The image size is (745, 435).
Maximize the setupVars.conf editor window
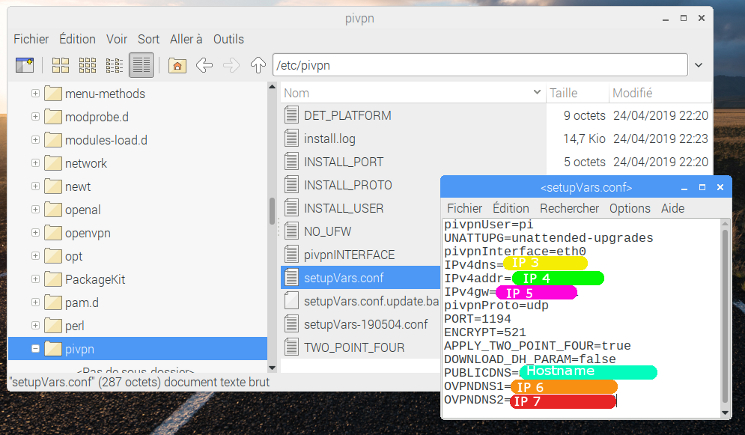[702, 187]
